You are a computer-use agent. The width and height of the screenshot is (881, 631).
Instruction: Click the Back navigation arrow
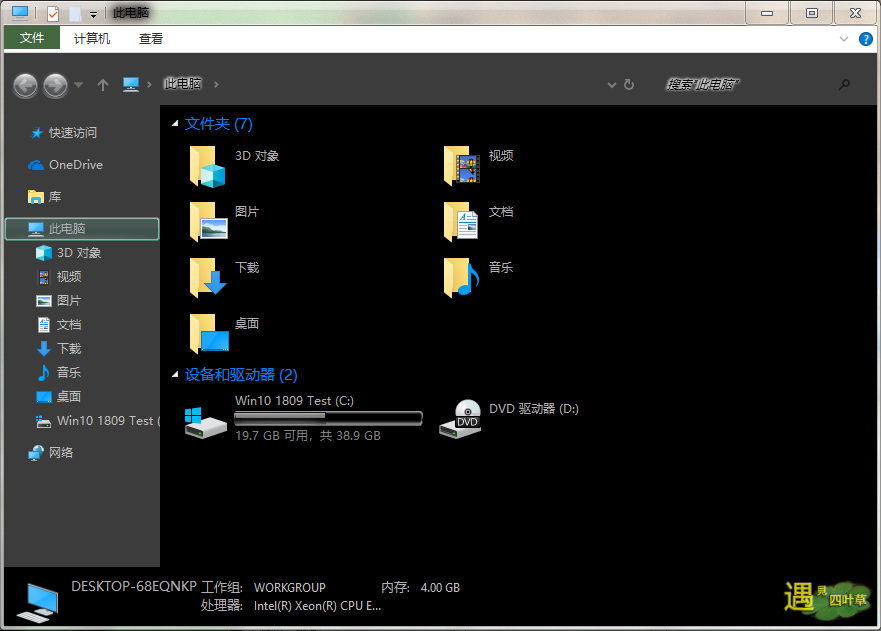point(25,86)
